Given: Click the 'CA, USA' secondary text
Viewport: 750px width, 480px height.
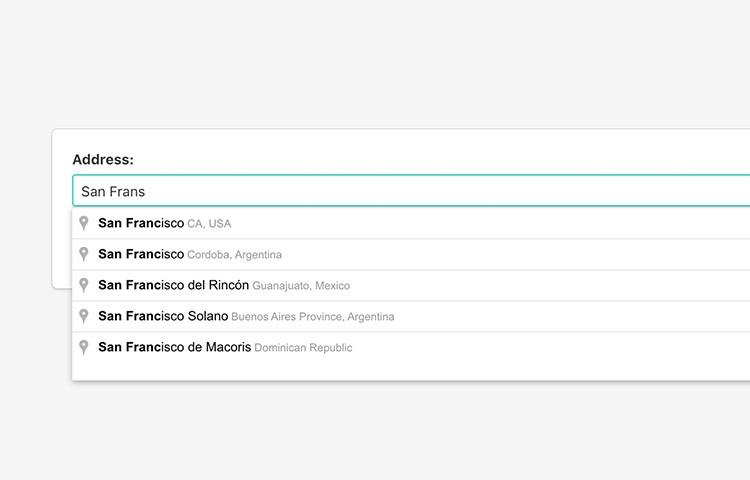Looking at the screenshot, I should pos(209,224).
